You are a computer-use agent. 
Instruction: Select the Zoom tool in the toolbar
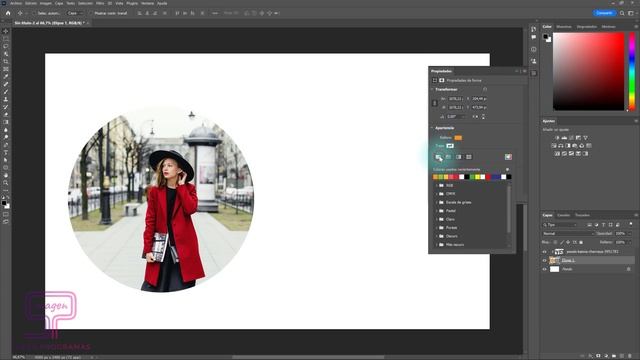coord(6,182)
